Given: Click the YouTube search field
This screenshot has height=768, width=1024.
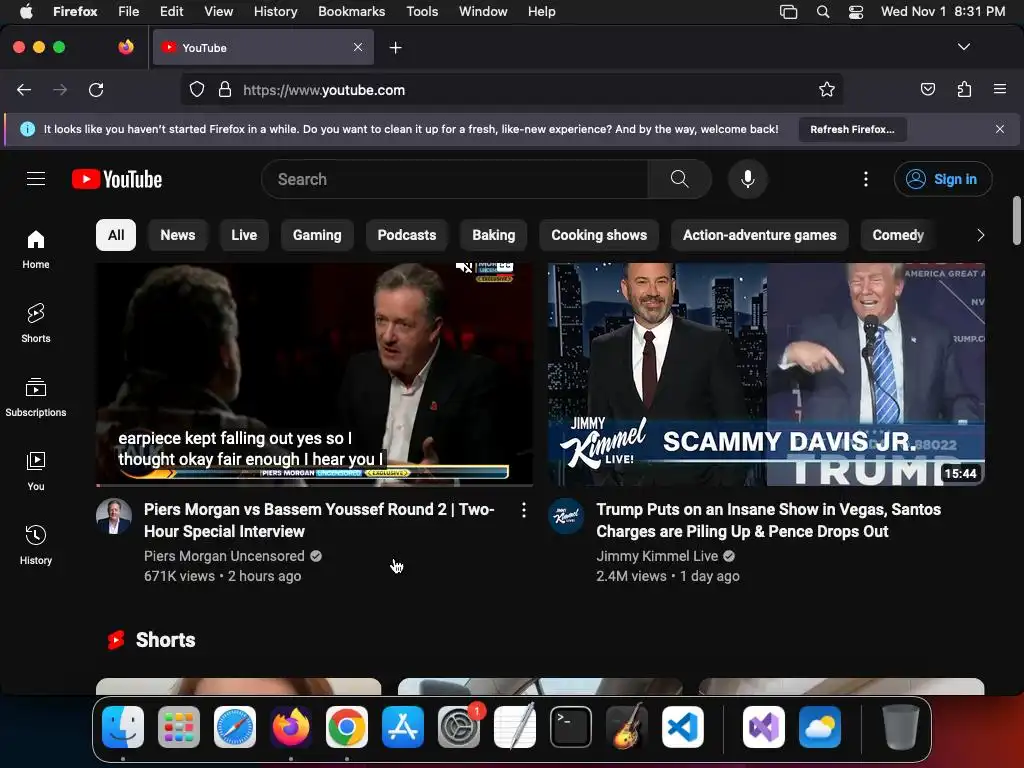Looking at the screenshot, I should (x=455, y=179).
